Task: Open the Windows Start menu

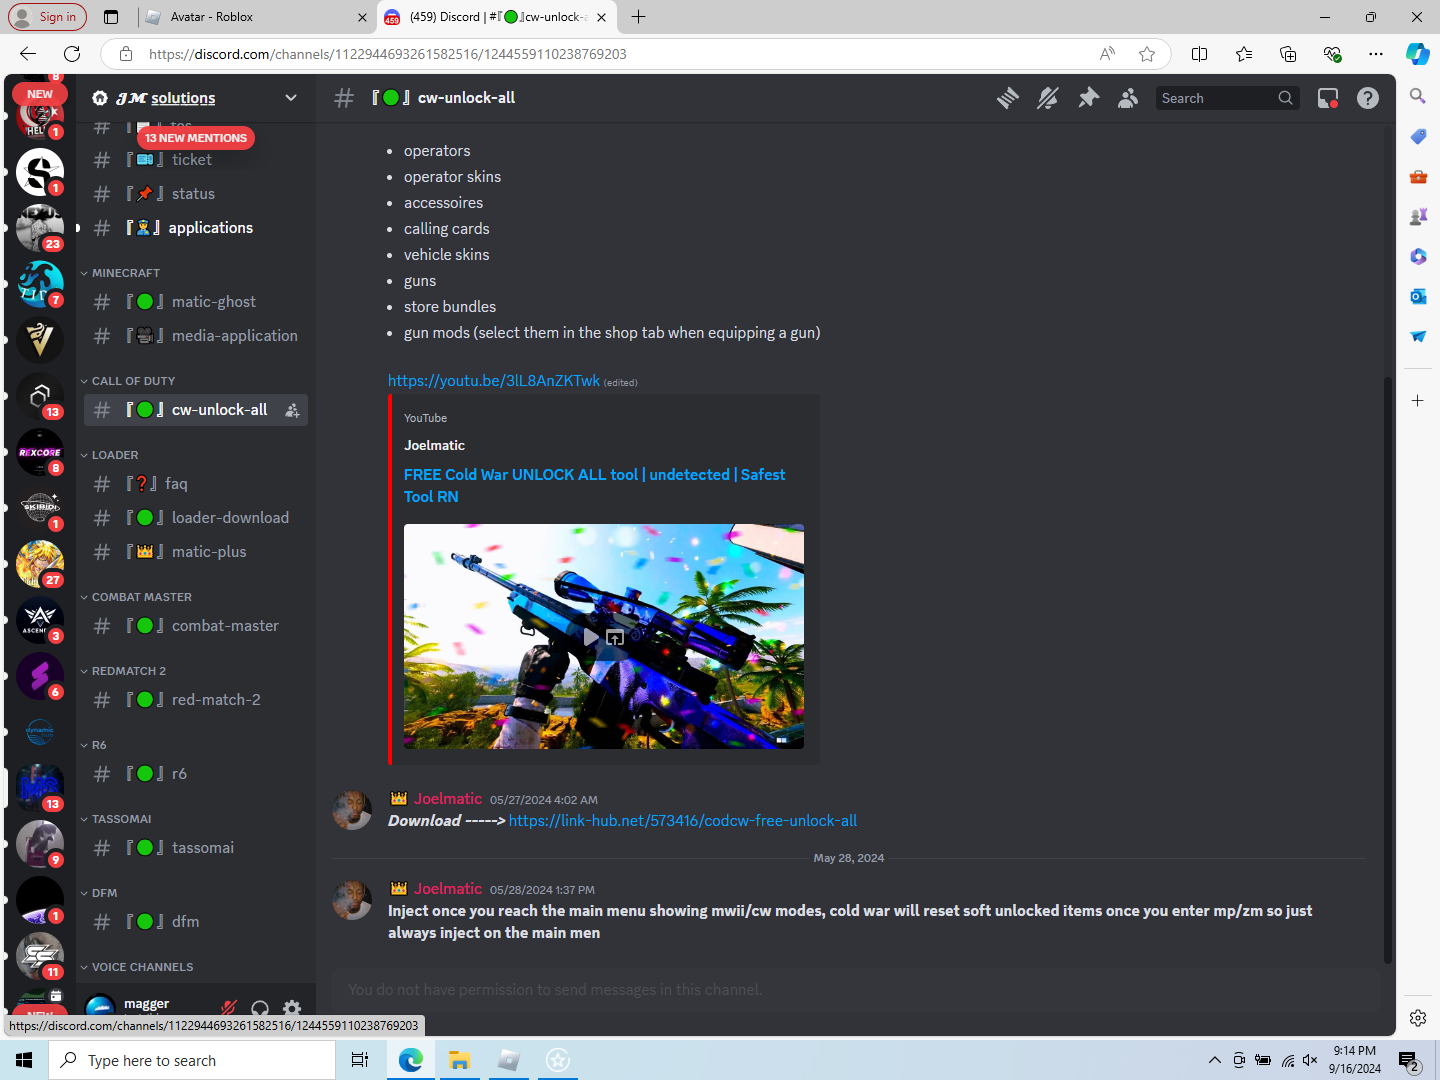Action: [24, 1060]
